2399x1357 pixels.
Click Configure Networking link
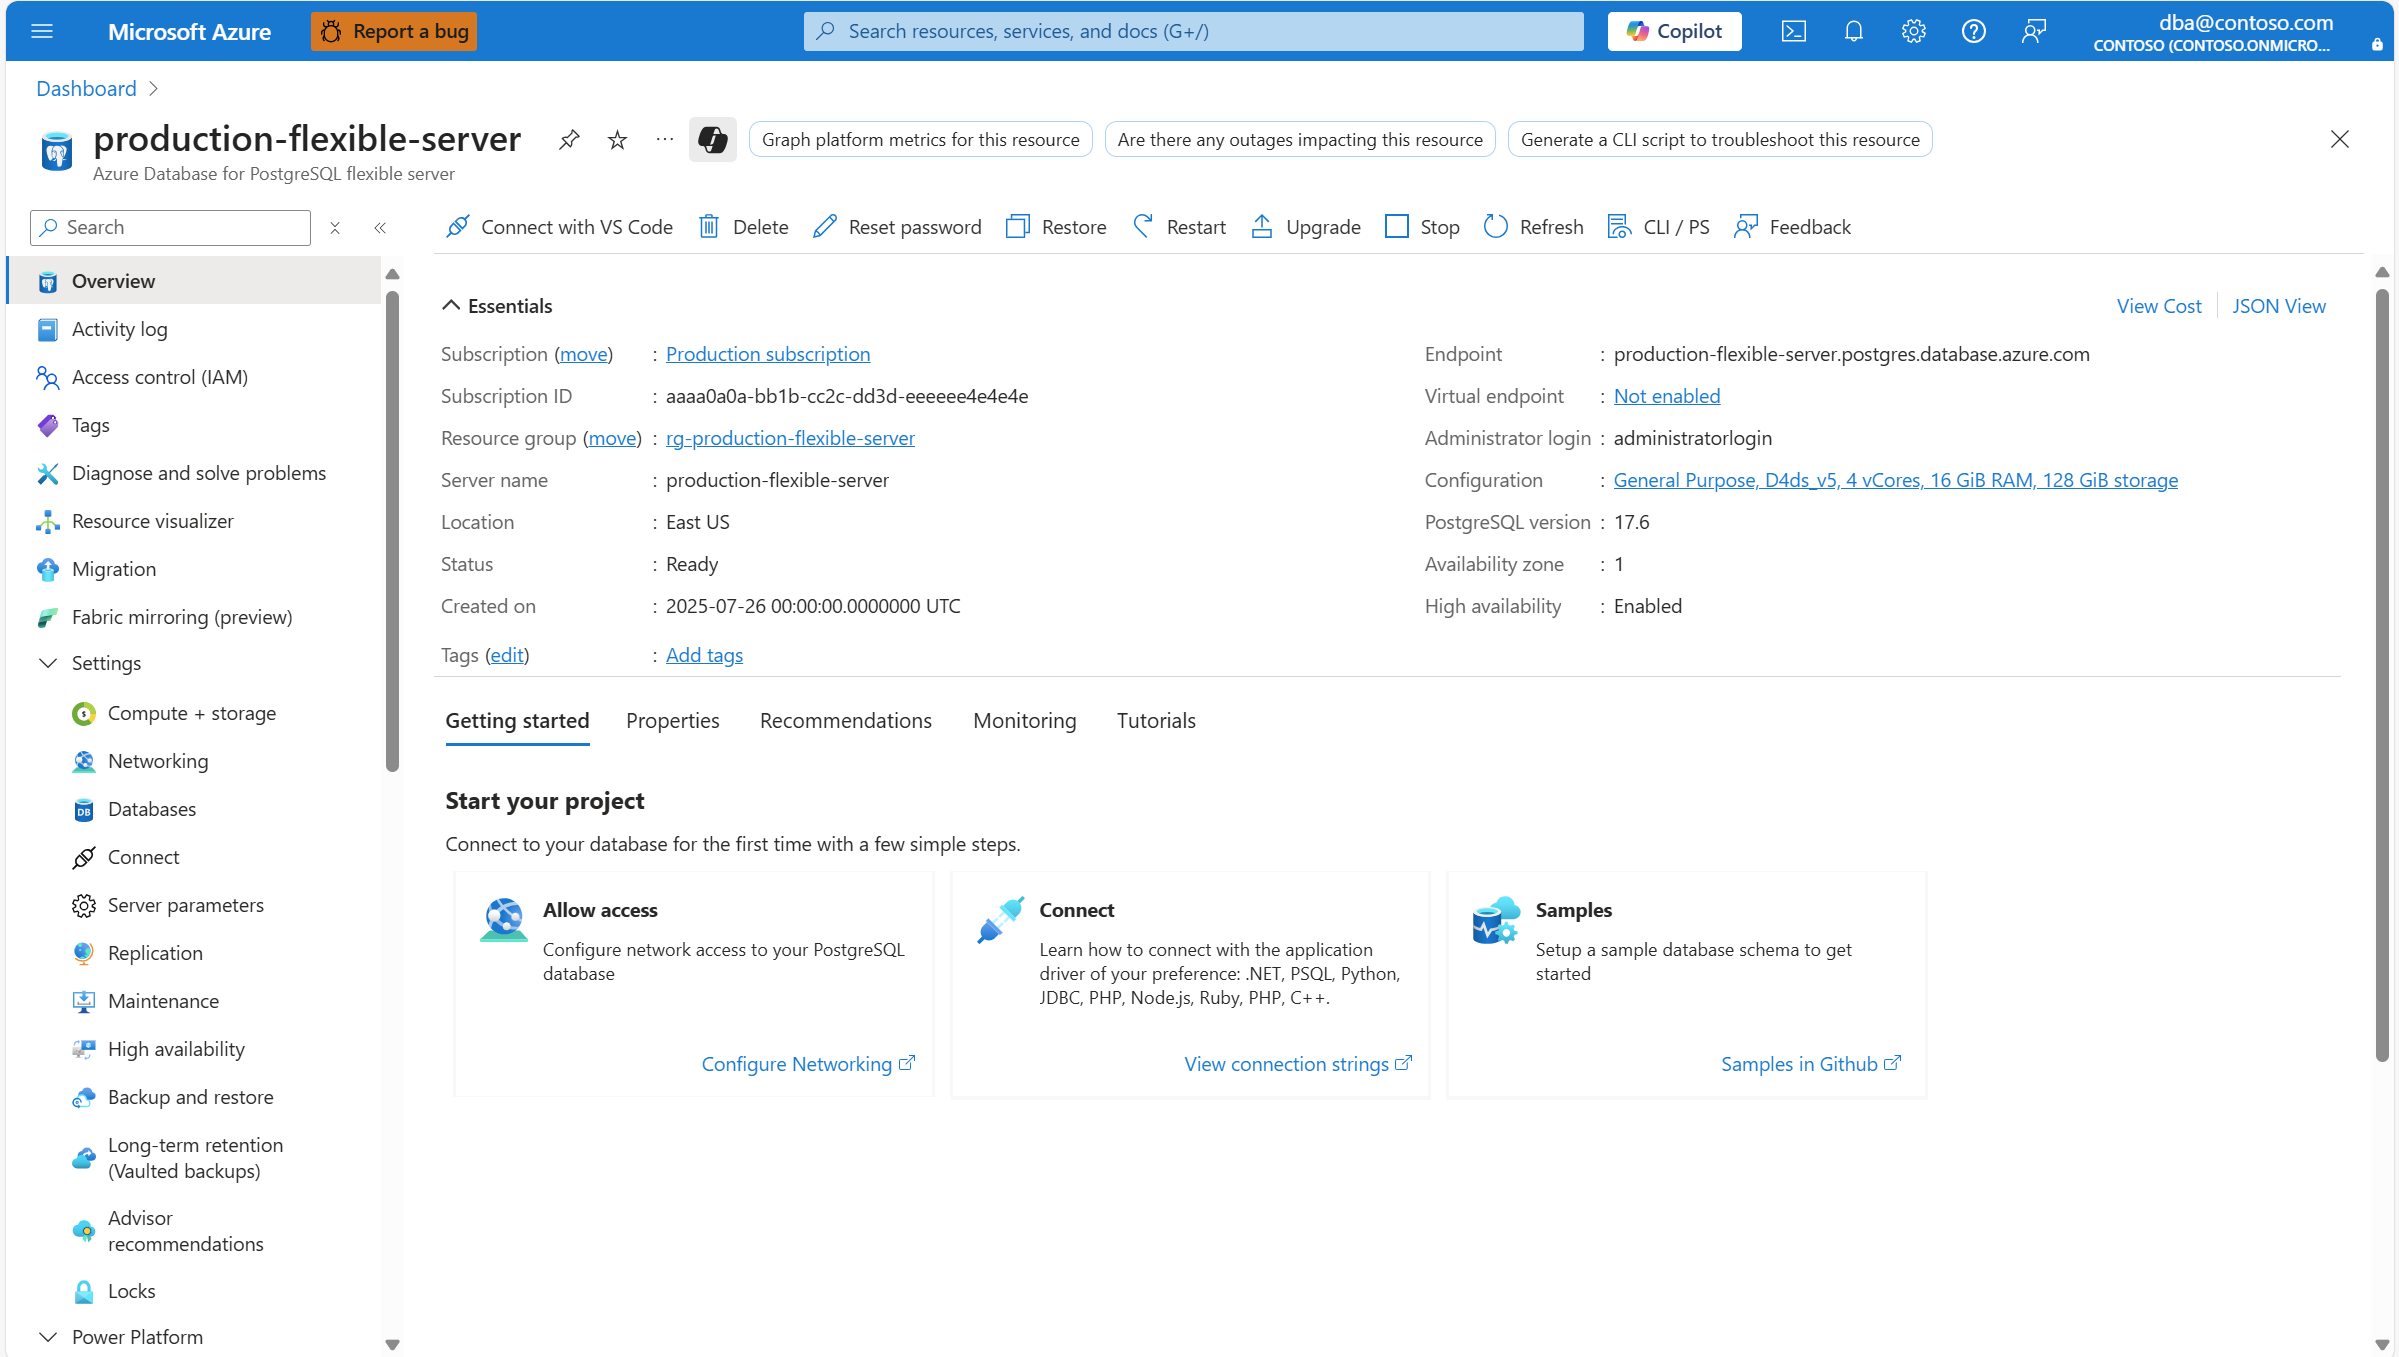pos(797,1064)
